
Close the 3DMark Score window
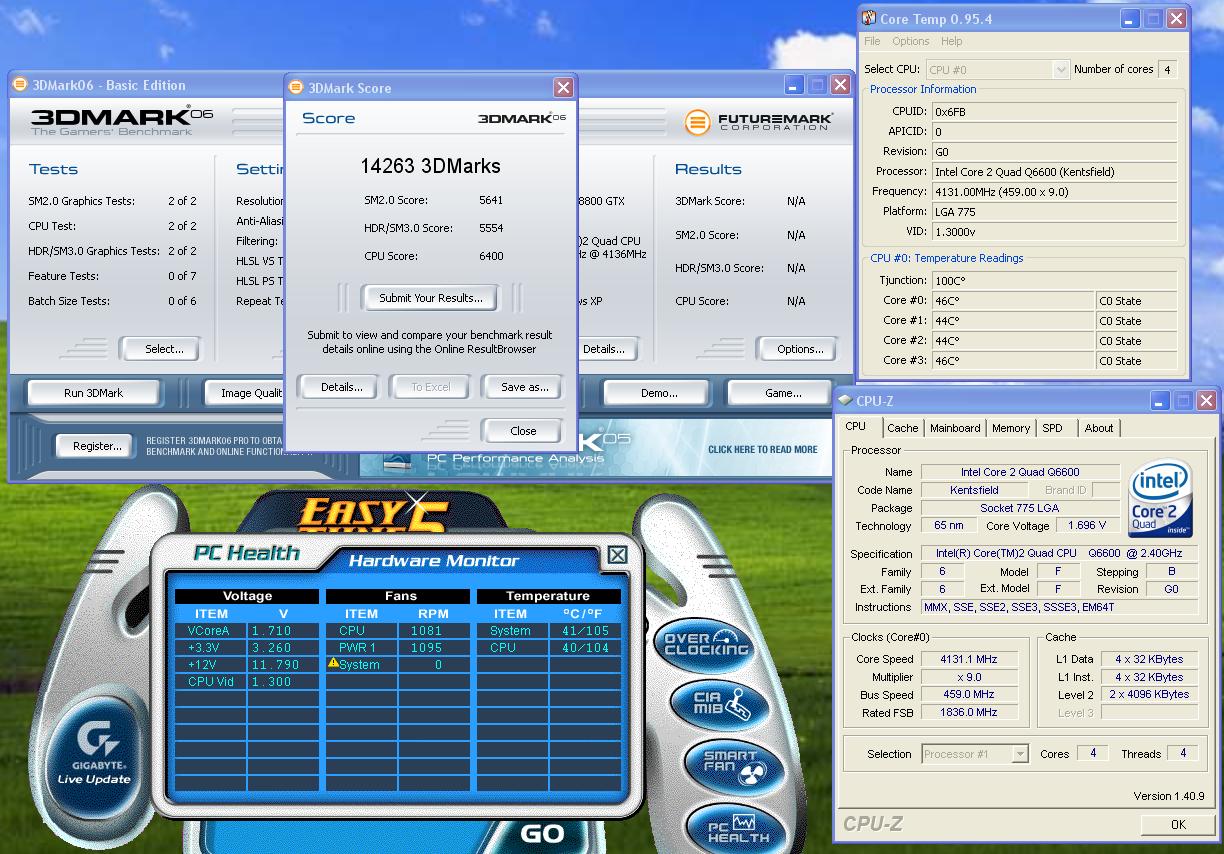[x=563, y=88]
